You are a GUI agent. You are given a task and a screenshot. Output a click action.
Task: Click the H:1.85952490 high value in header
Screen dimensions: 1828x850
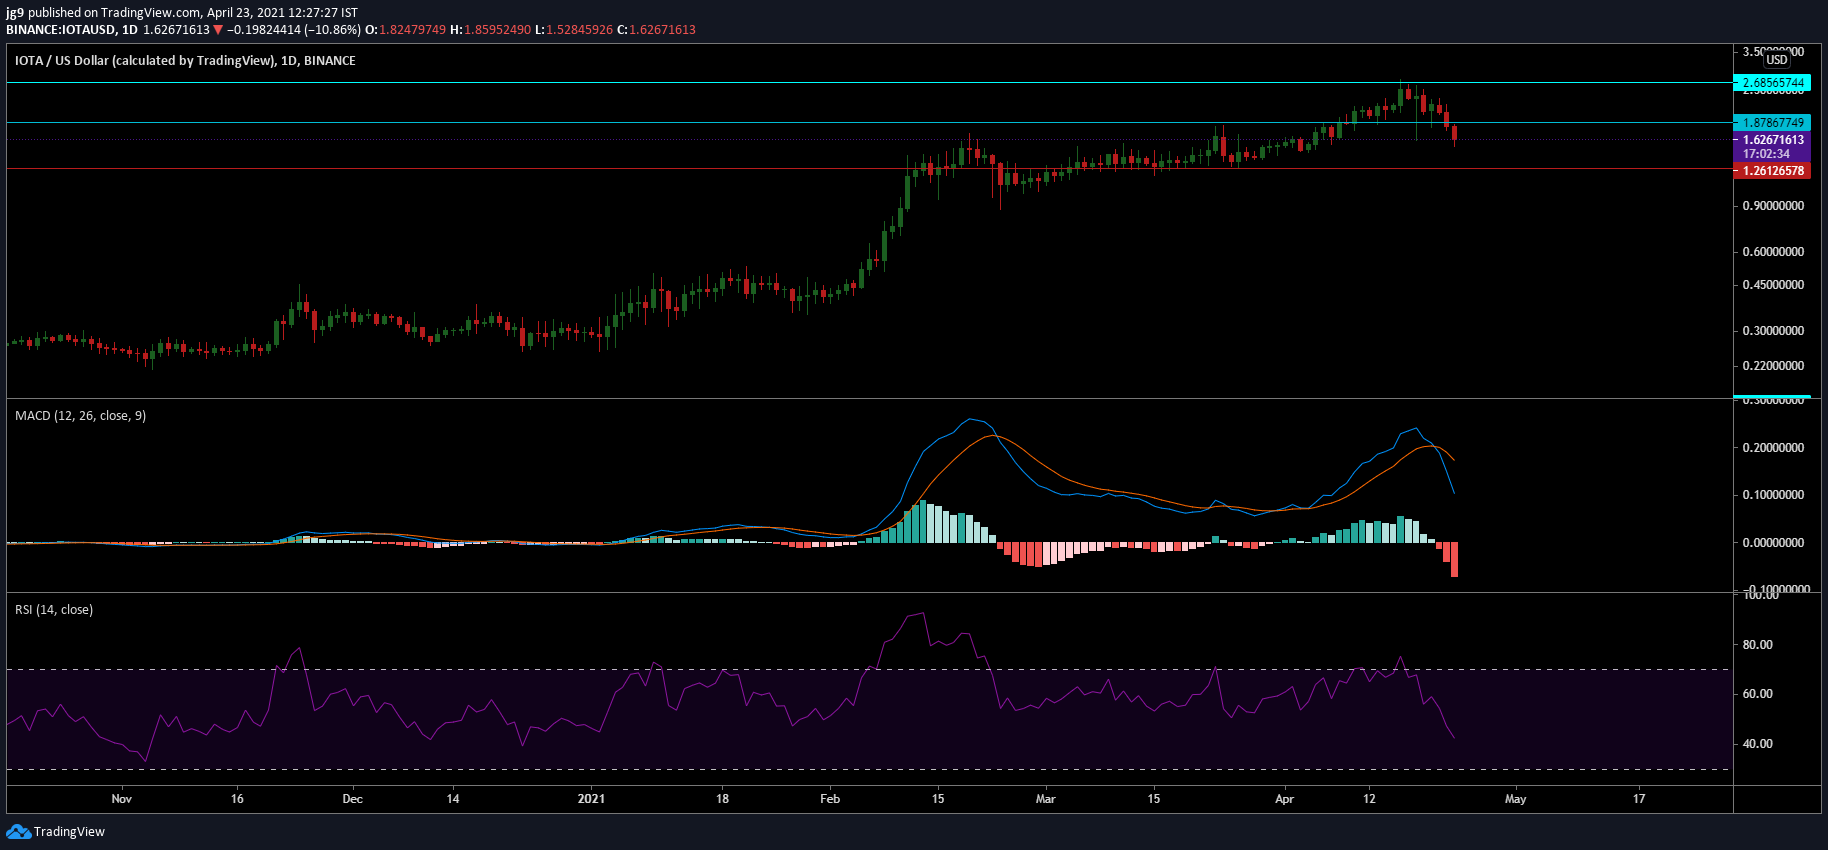(x=491, y=30)
